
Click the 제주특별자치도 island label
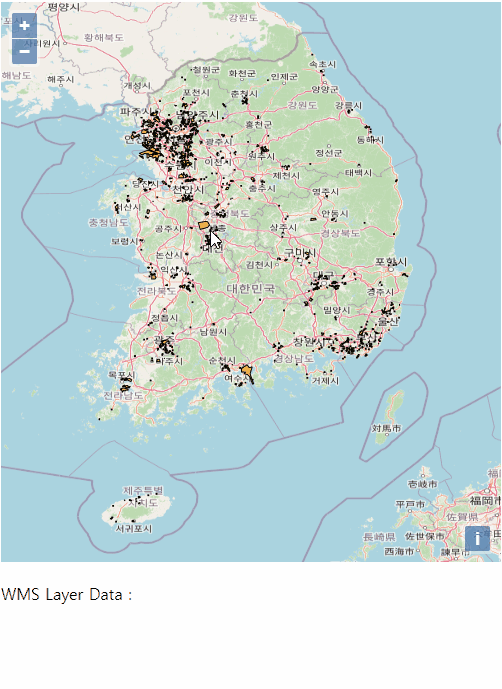[x=142, y=496]
